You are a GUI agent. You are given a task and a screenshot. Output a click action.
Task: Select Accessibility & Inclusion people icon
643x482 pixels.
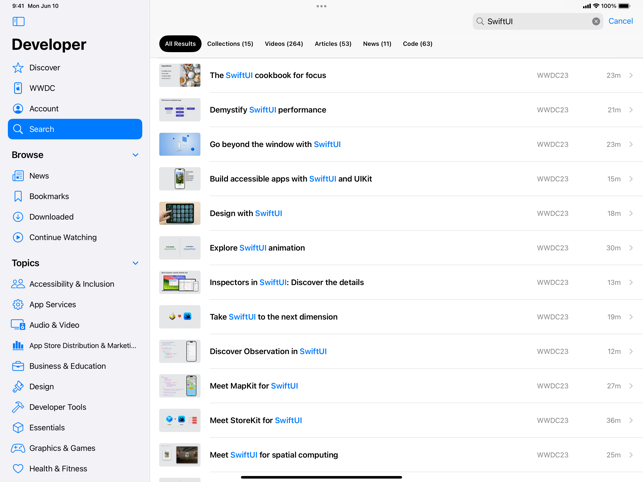coord(18,284)
